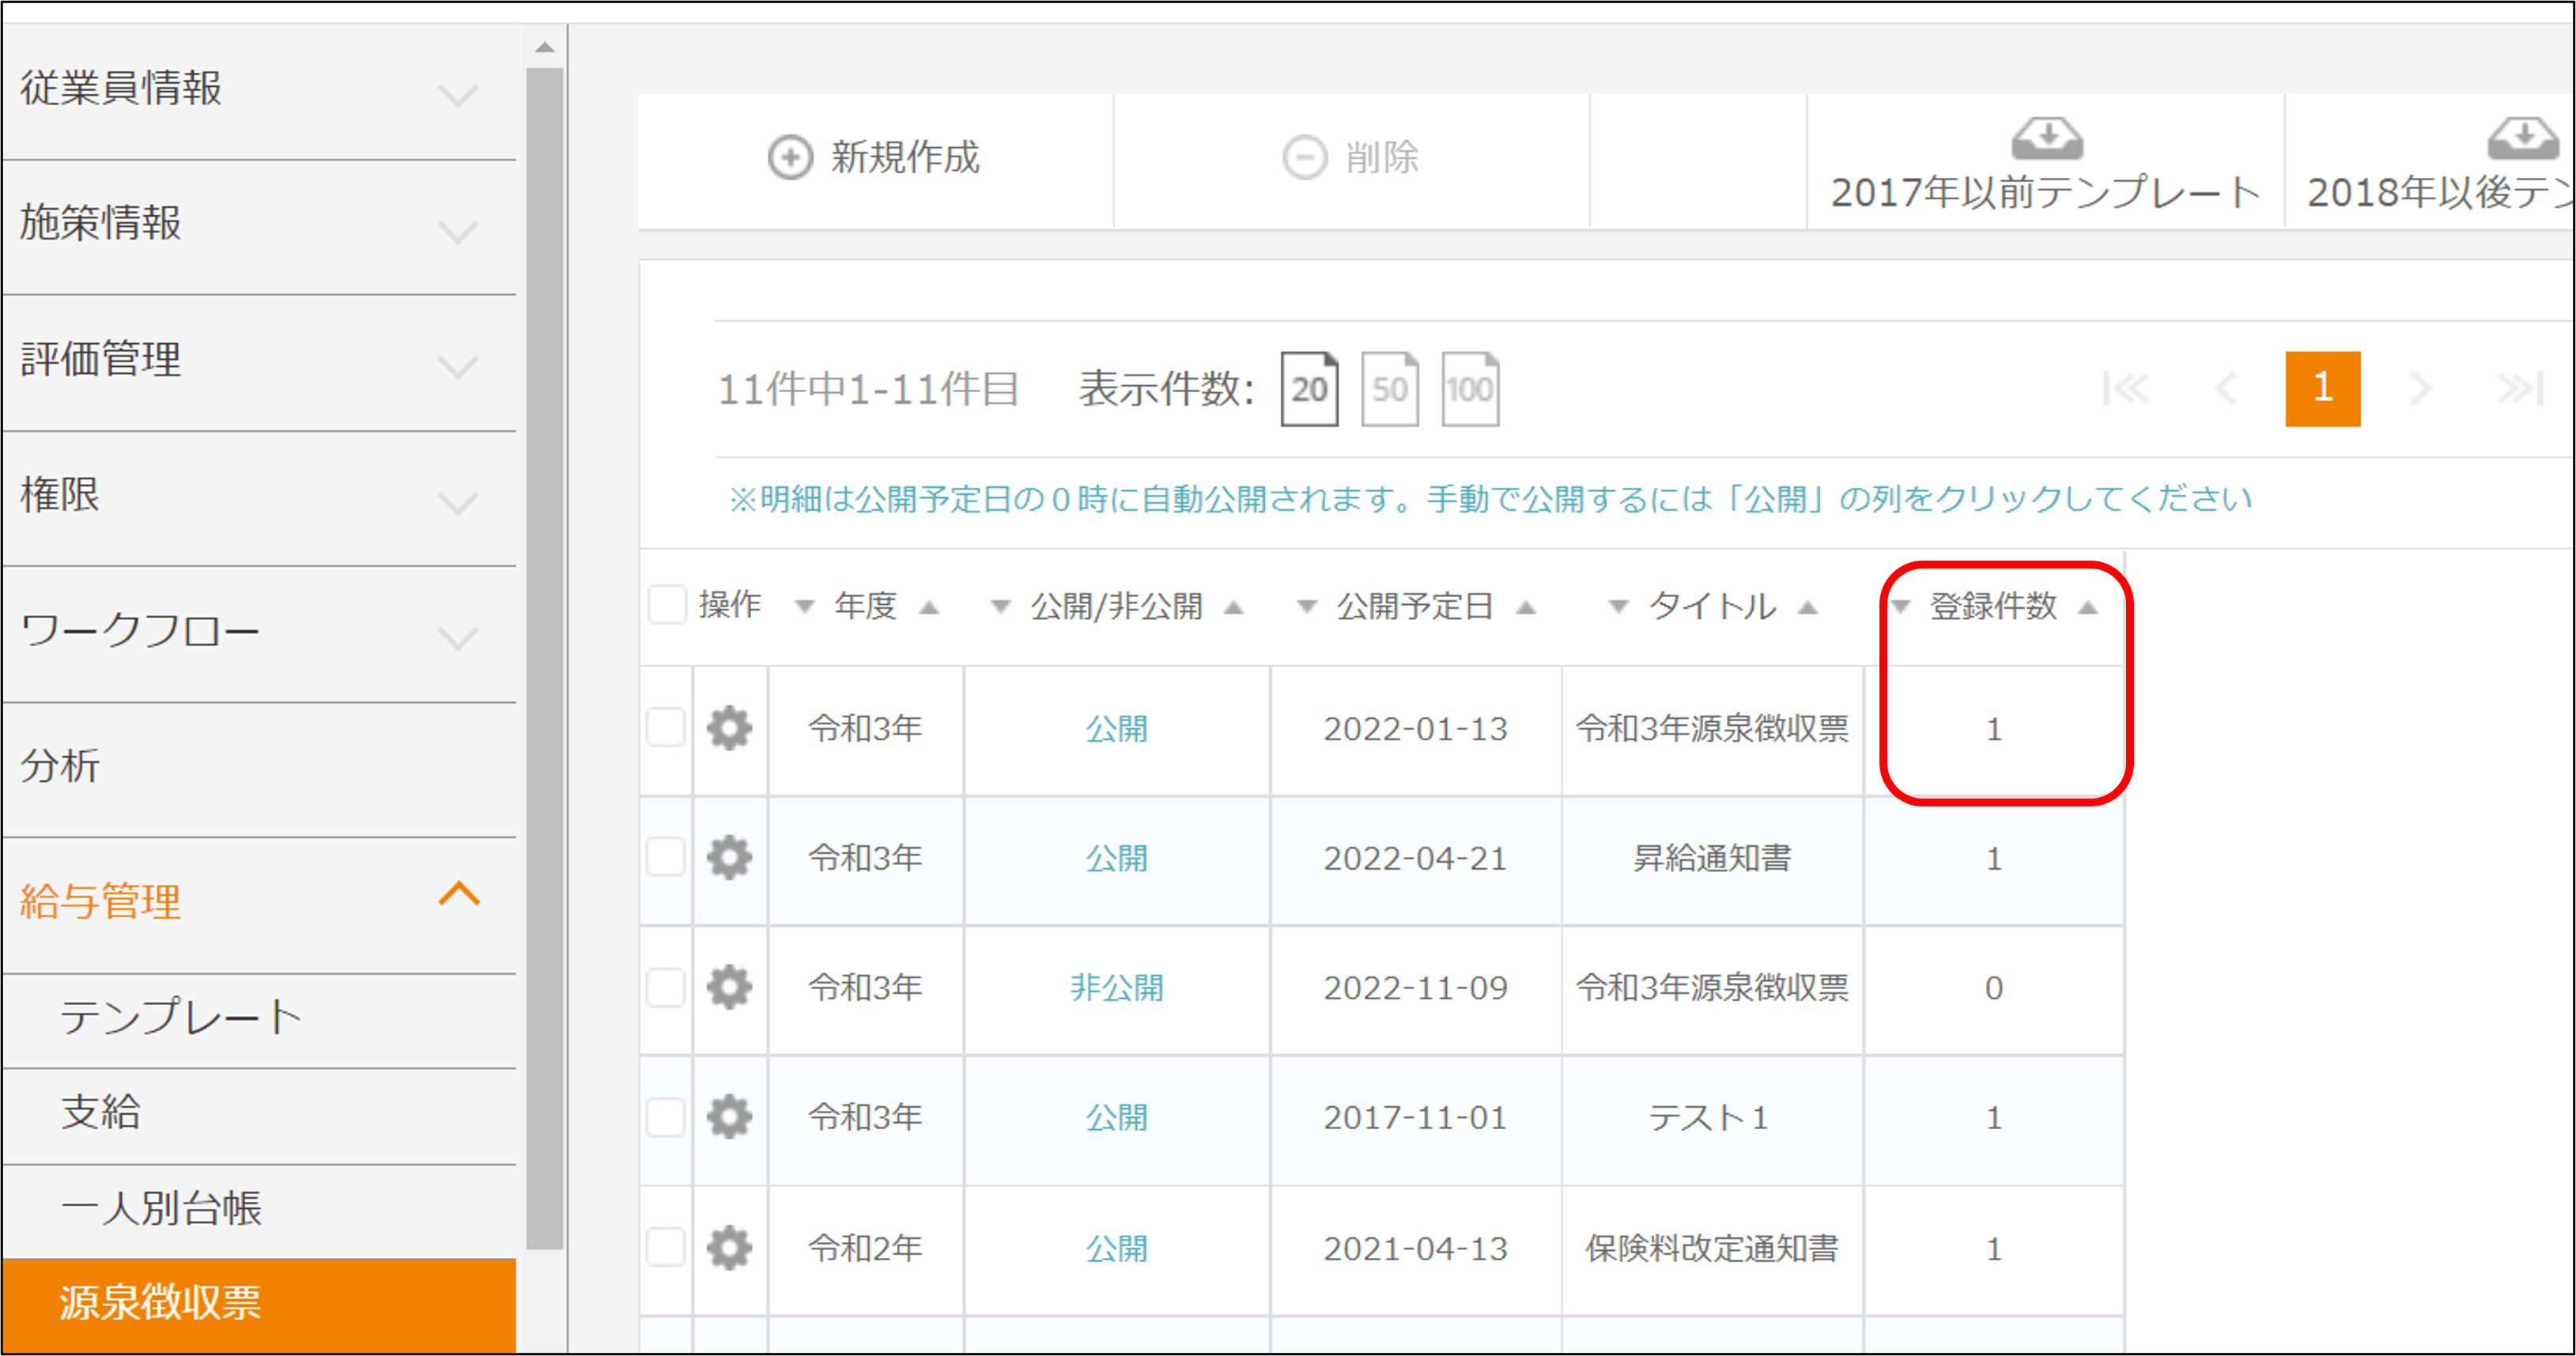This screenshot has height=1356, width=2576.
Task: Open gear menu for 昇給通知書 row
Action: [729, 858]
